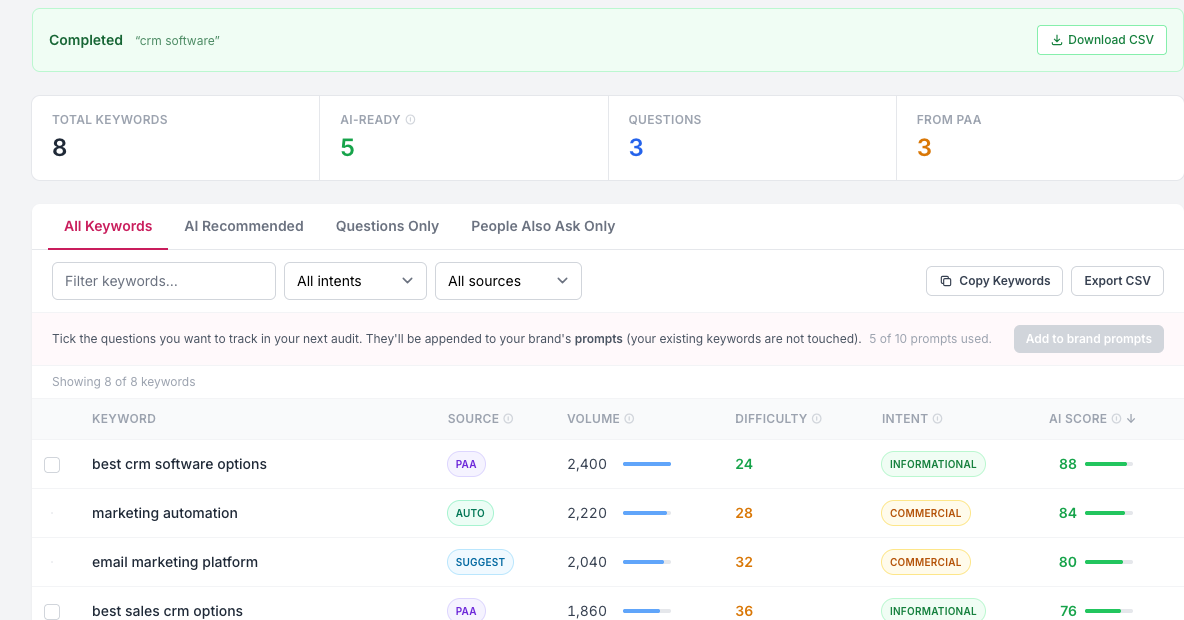Select the Questions Only tab
Image resolution: width=1184 pixels, height=620 pixels.
coord(387,227)
